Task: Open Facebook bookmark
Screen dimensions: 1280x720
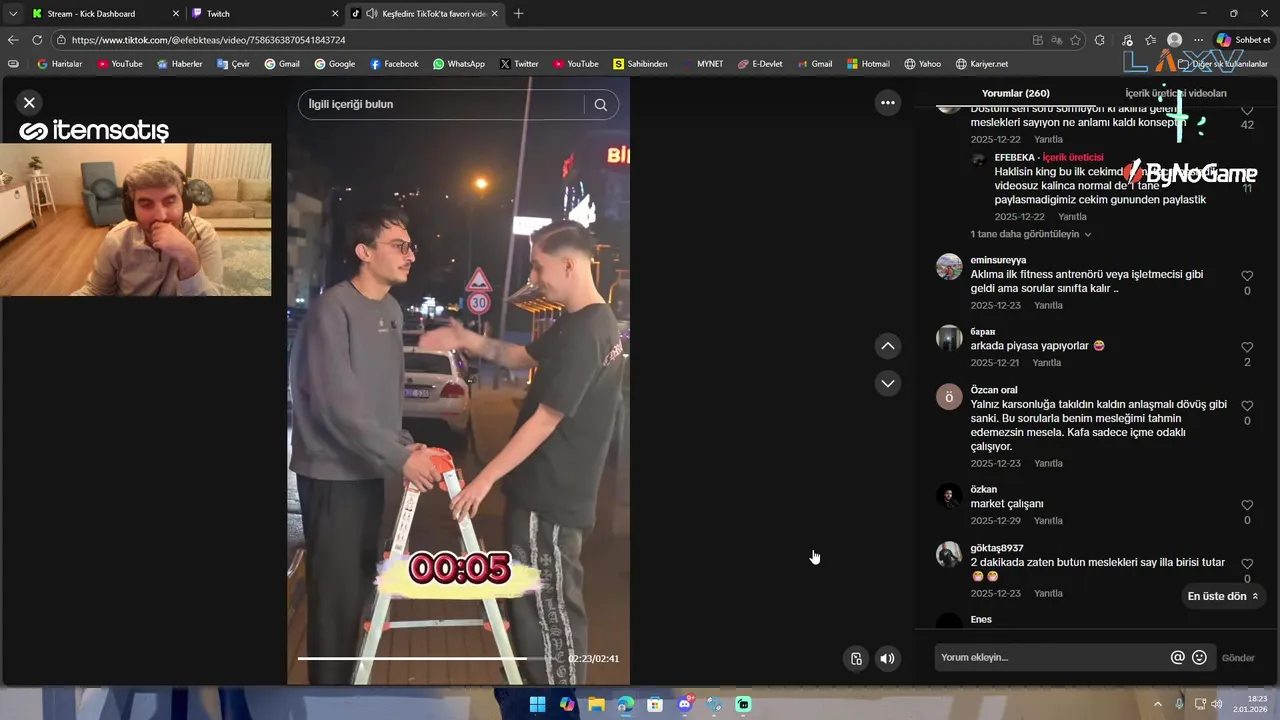Action: click(x=394, y=64)
